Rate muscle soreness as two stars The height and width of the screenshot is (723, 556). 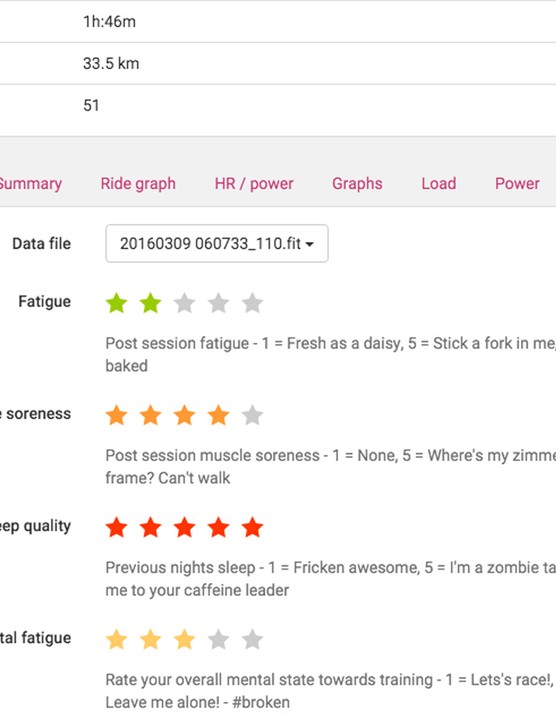tap(150, 415)
